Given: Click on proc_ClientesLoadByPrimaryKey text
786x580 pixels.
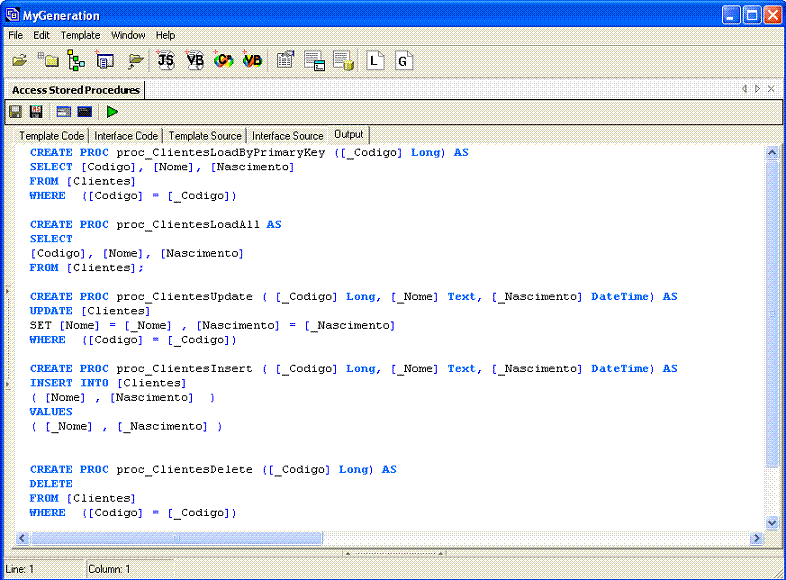Looking at the screenshot, I should pyautogui.click(x=221, y=152).
